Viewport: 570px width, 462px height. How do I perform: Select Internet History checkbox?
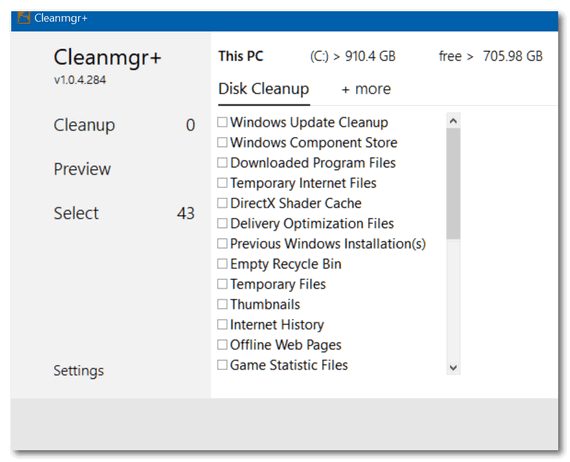(x=222, y=324)
